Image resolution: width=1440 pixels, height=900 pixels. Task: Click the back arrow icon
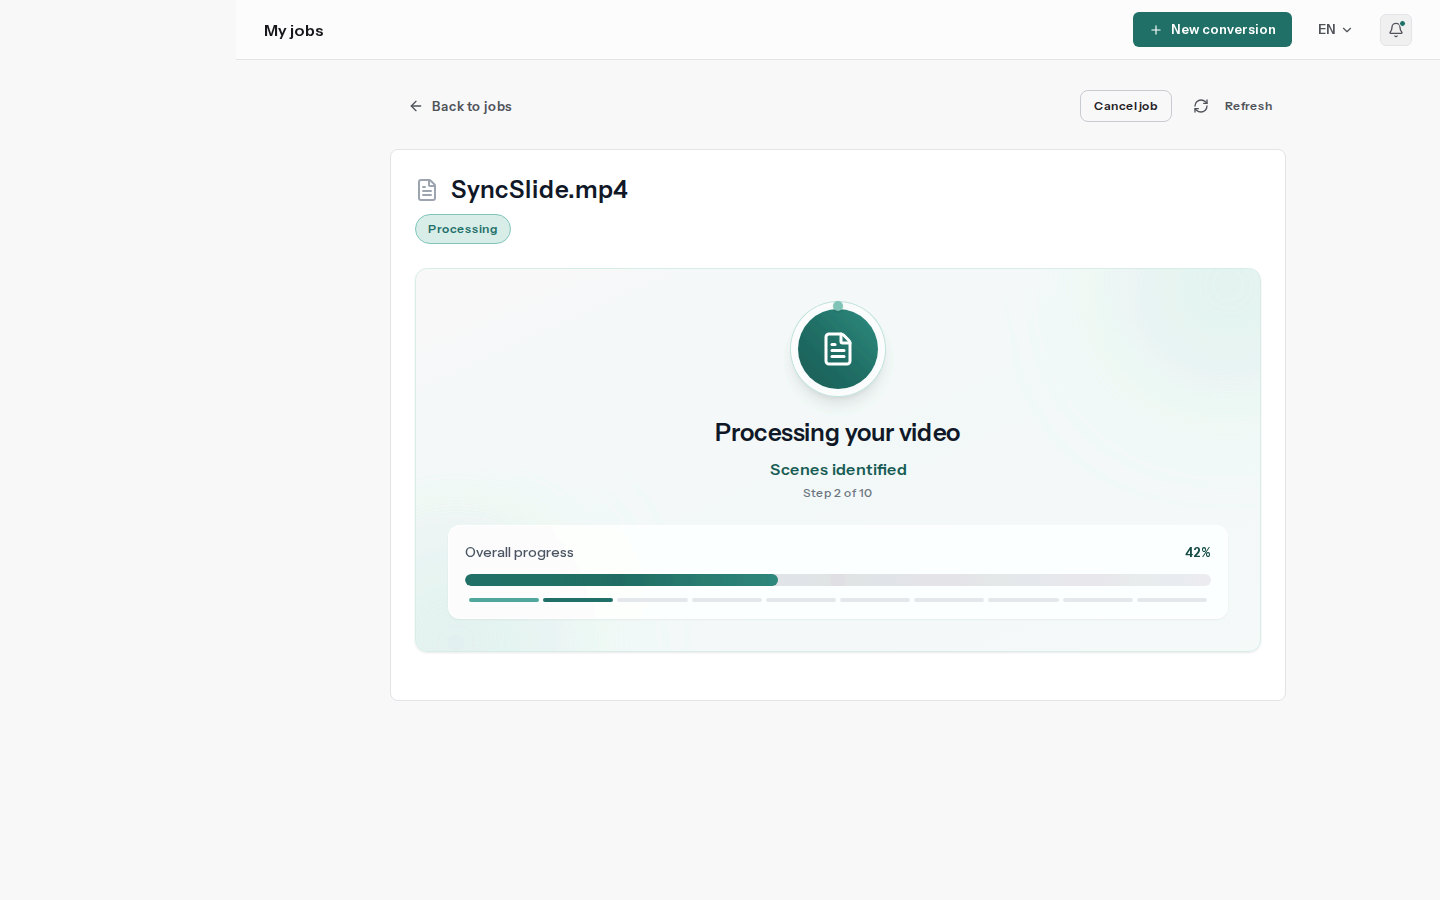point(416,106)
